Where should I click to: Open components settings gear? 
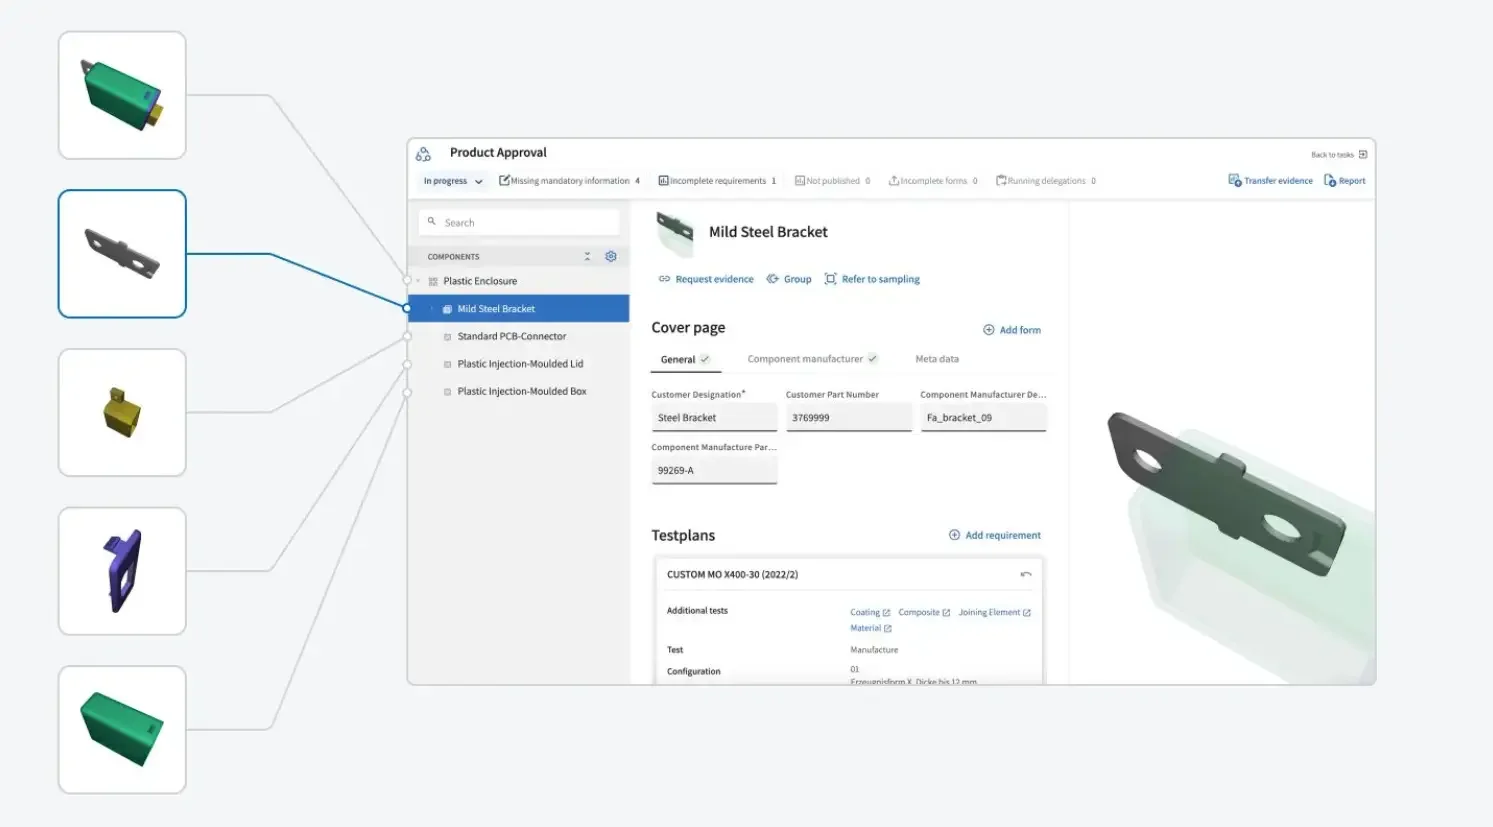pyautogui.click(x=611, y=257)
